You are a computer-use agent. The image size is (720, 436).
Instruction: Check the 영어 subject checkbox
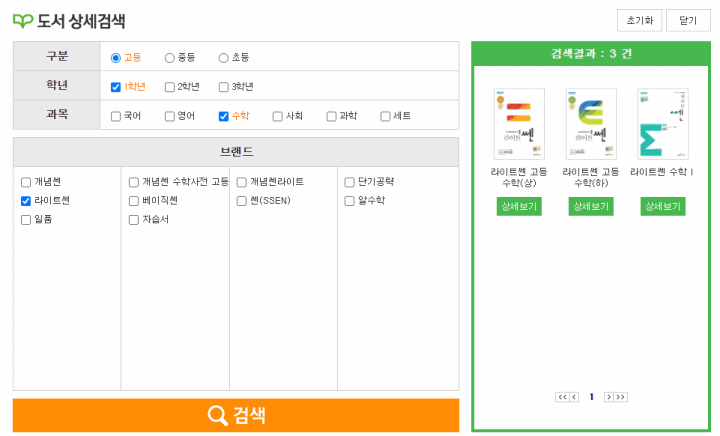pos(169,117)
